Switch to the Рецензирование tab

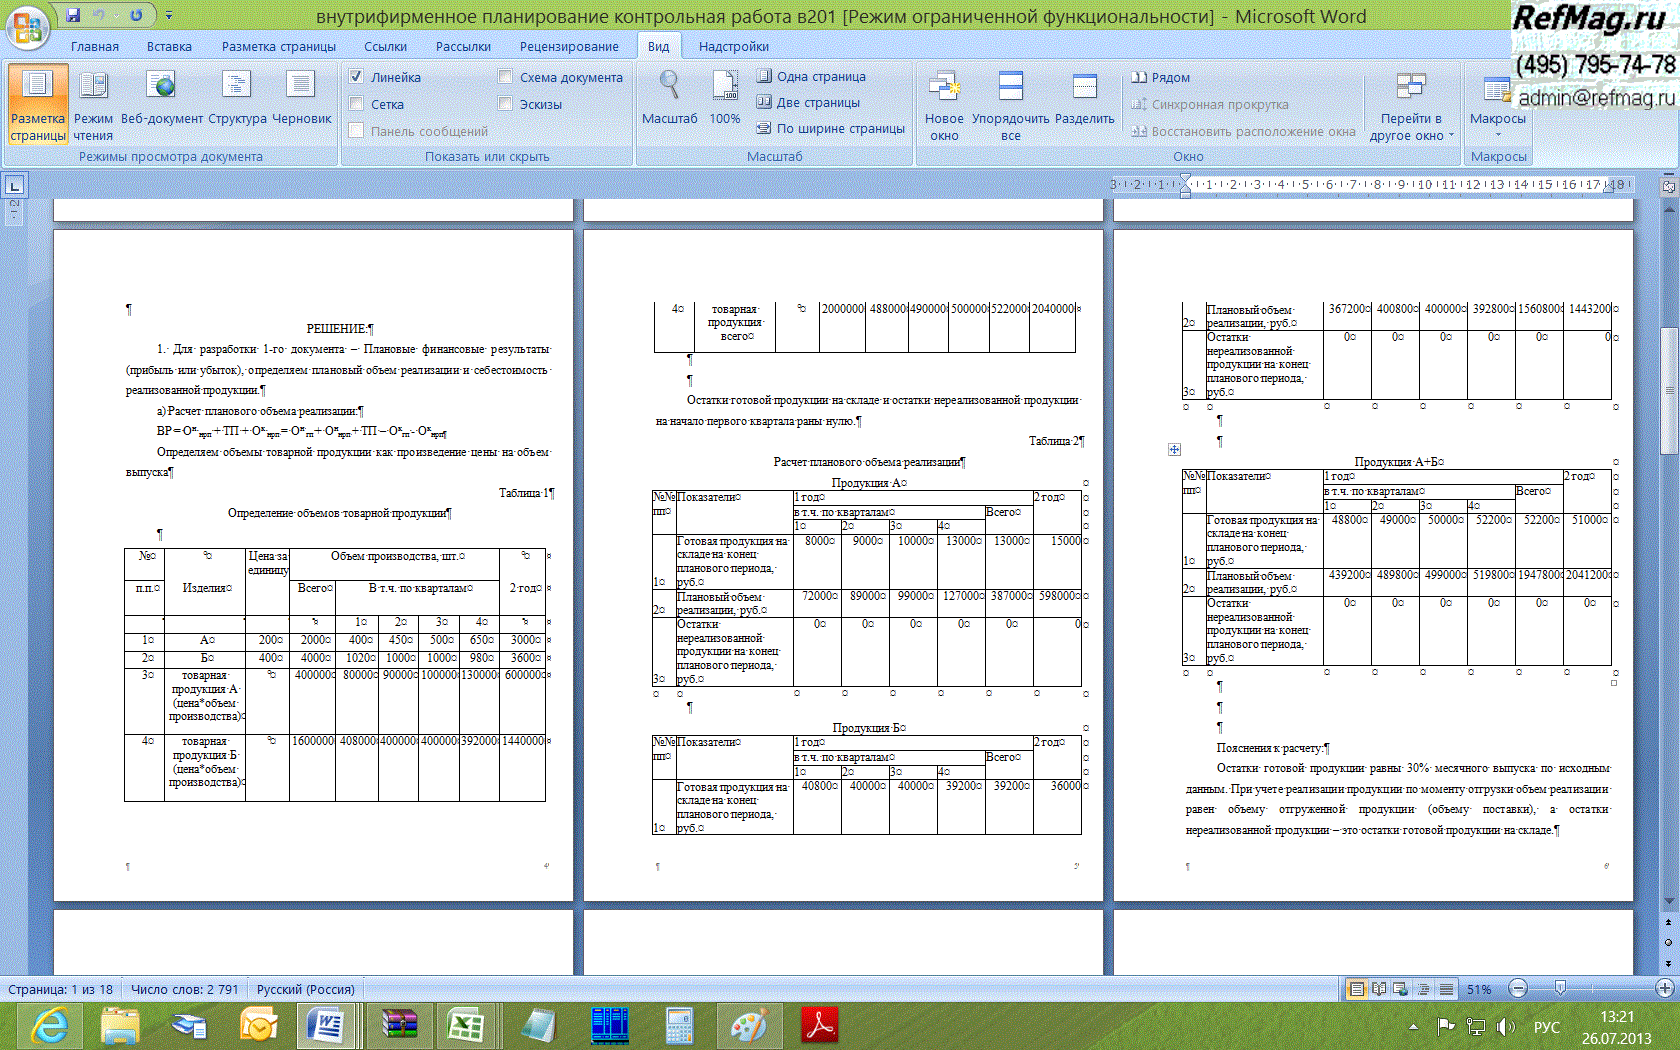point(568,46)
